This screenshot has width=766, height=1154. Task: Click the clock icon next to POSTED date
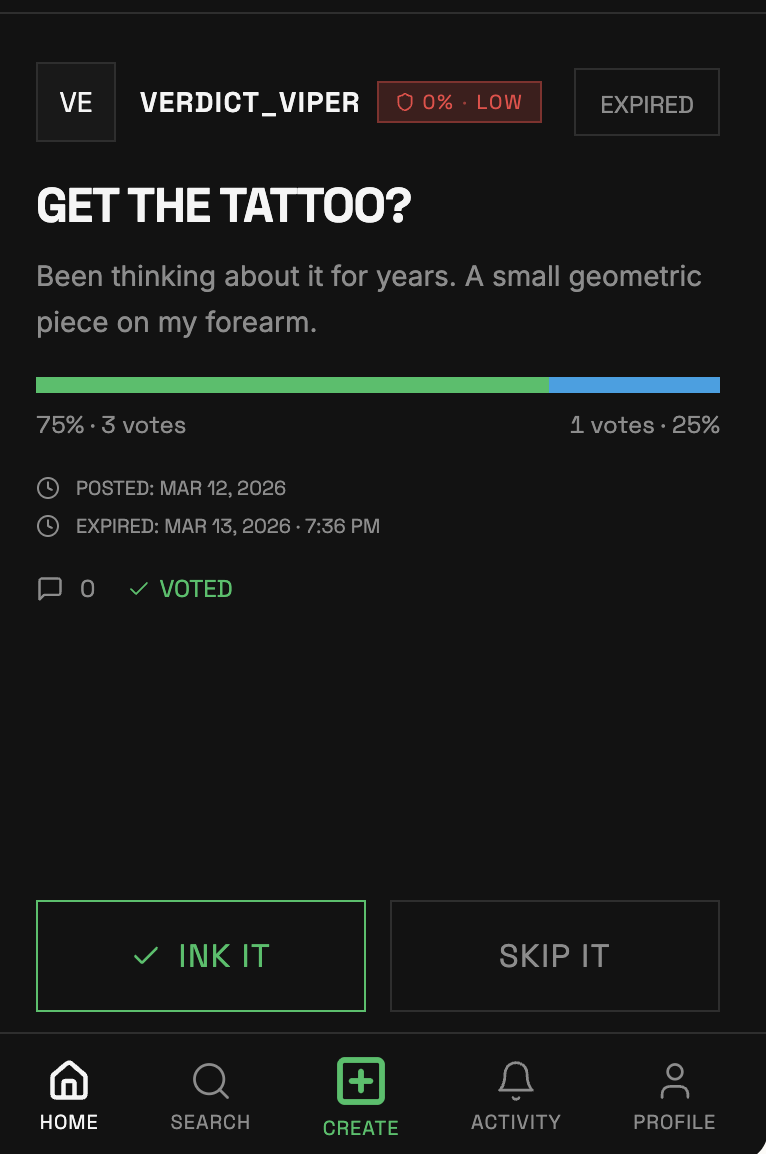[x=48, y=488]
